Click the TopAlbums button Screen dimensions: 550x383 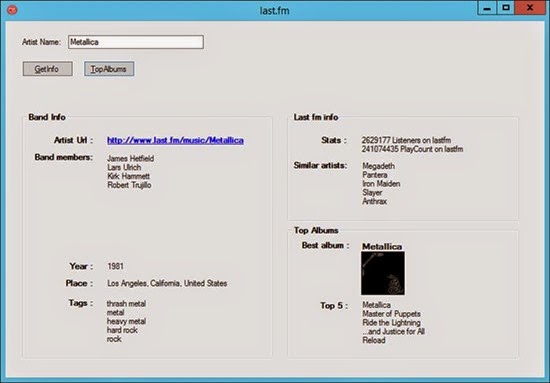[109, 69]
